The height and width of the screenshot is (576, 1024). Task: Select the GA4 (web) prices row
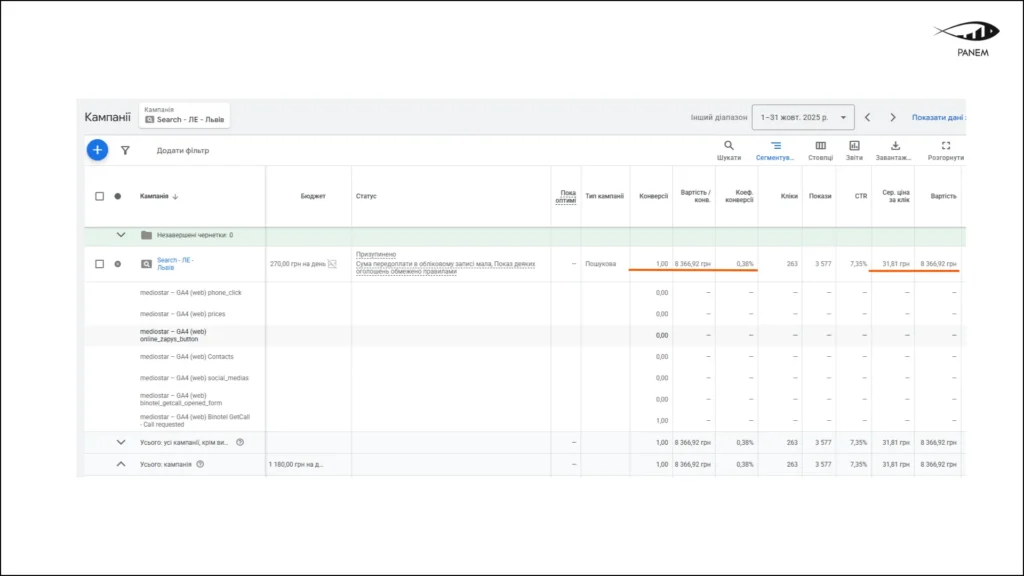pos(182,314)
